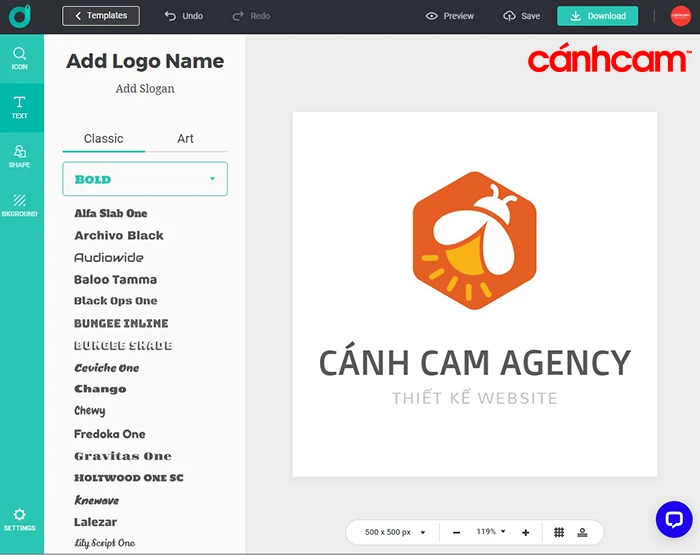The image size is (700, 555).
Task: Select the Text tool in sidebar
Action: [20, 108]
